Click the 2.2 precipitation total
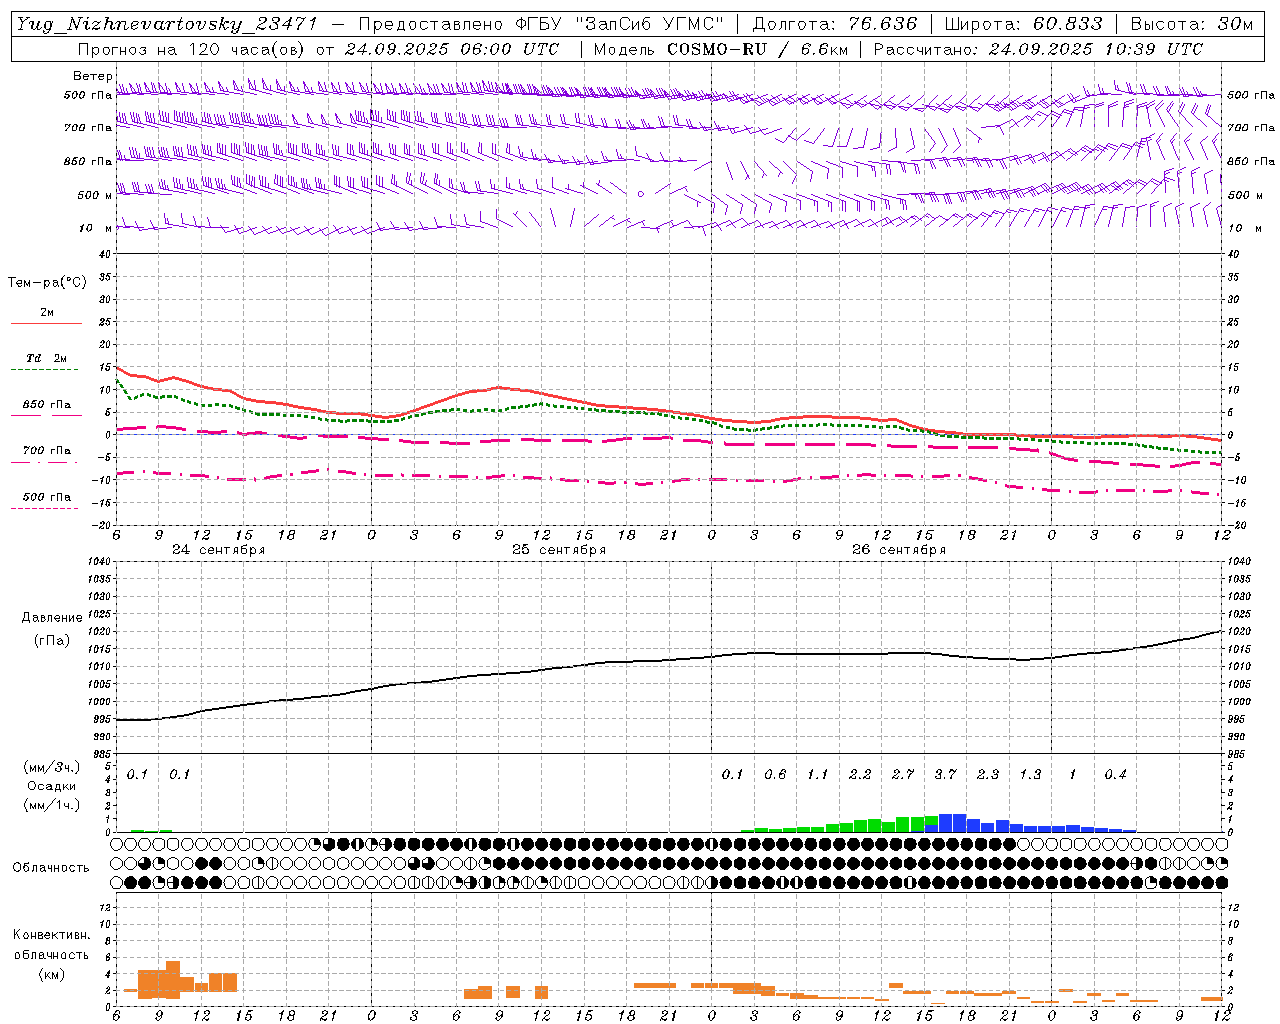This screenshot has width=1280, height=1024. point(860,774)
